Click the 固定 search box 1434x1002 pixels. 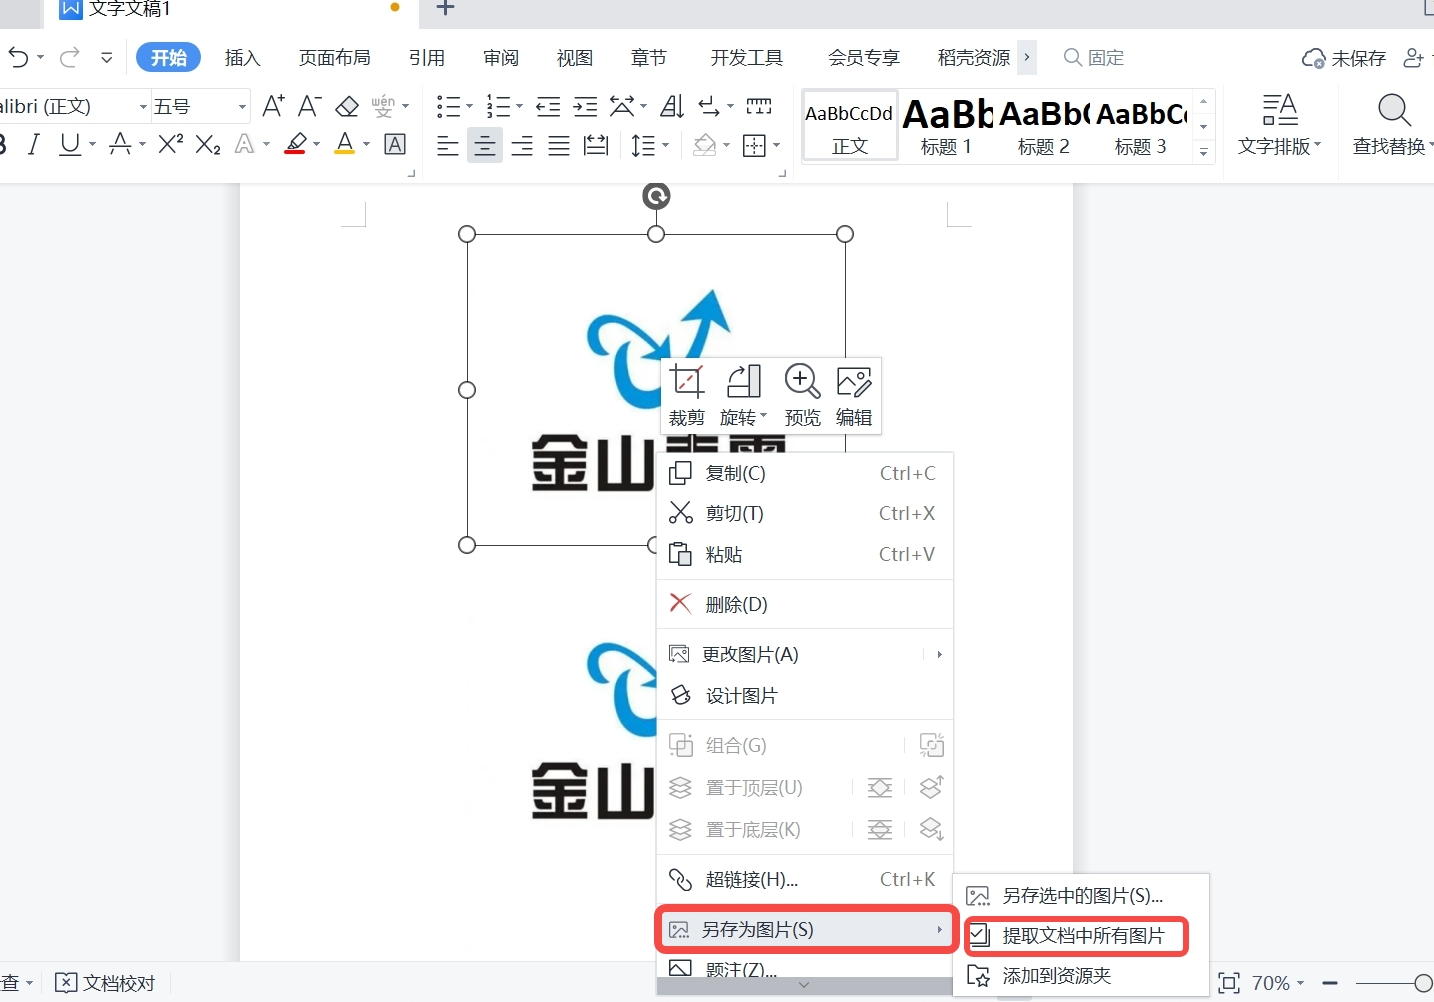point(1094,58)
